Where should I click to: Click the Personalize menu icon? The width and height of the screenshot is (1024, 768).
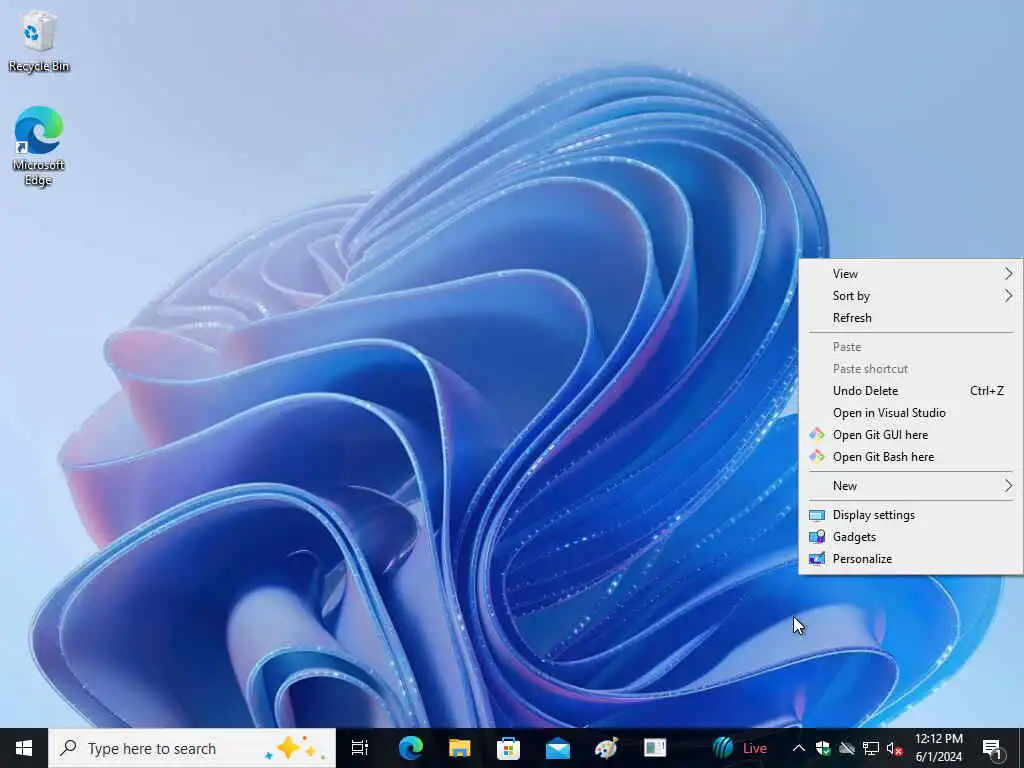tap(816, 559)
